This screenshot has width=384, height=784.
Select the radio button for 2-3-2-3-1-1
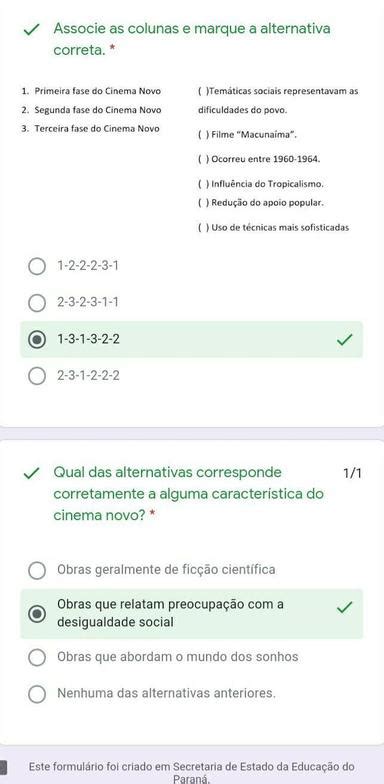click(37, 302)
